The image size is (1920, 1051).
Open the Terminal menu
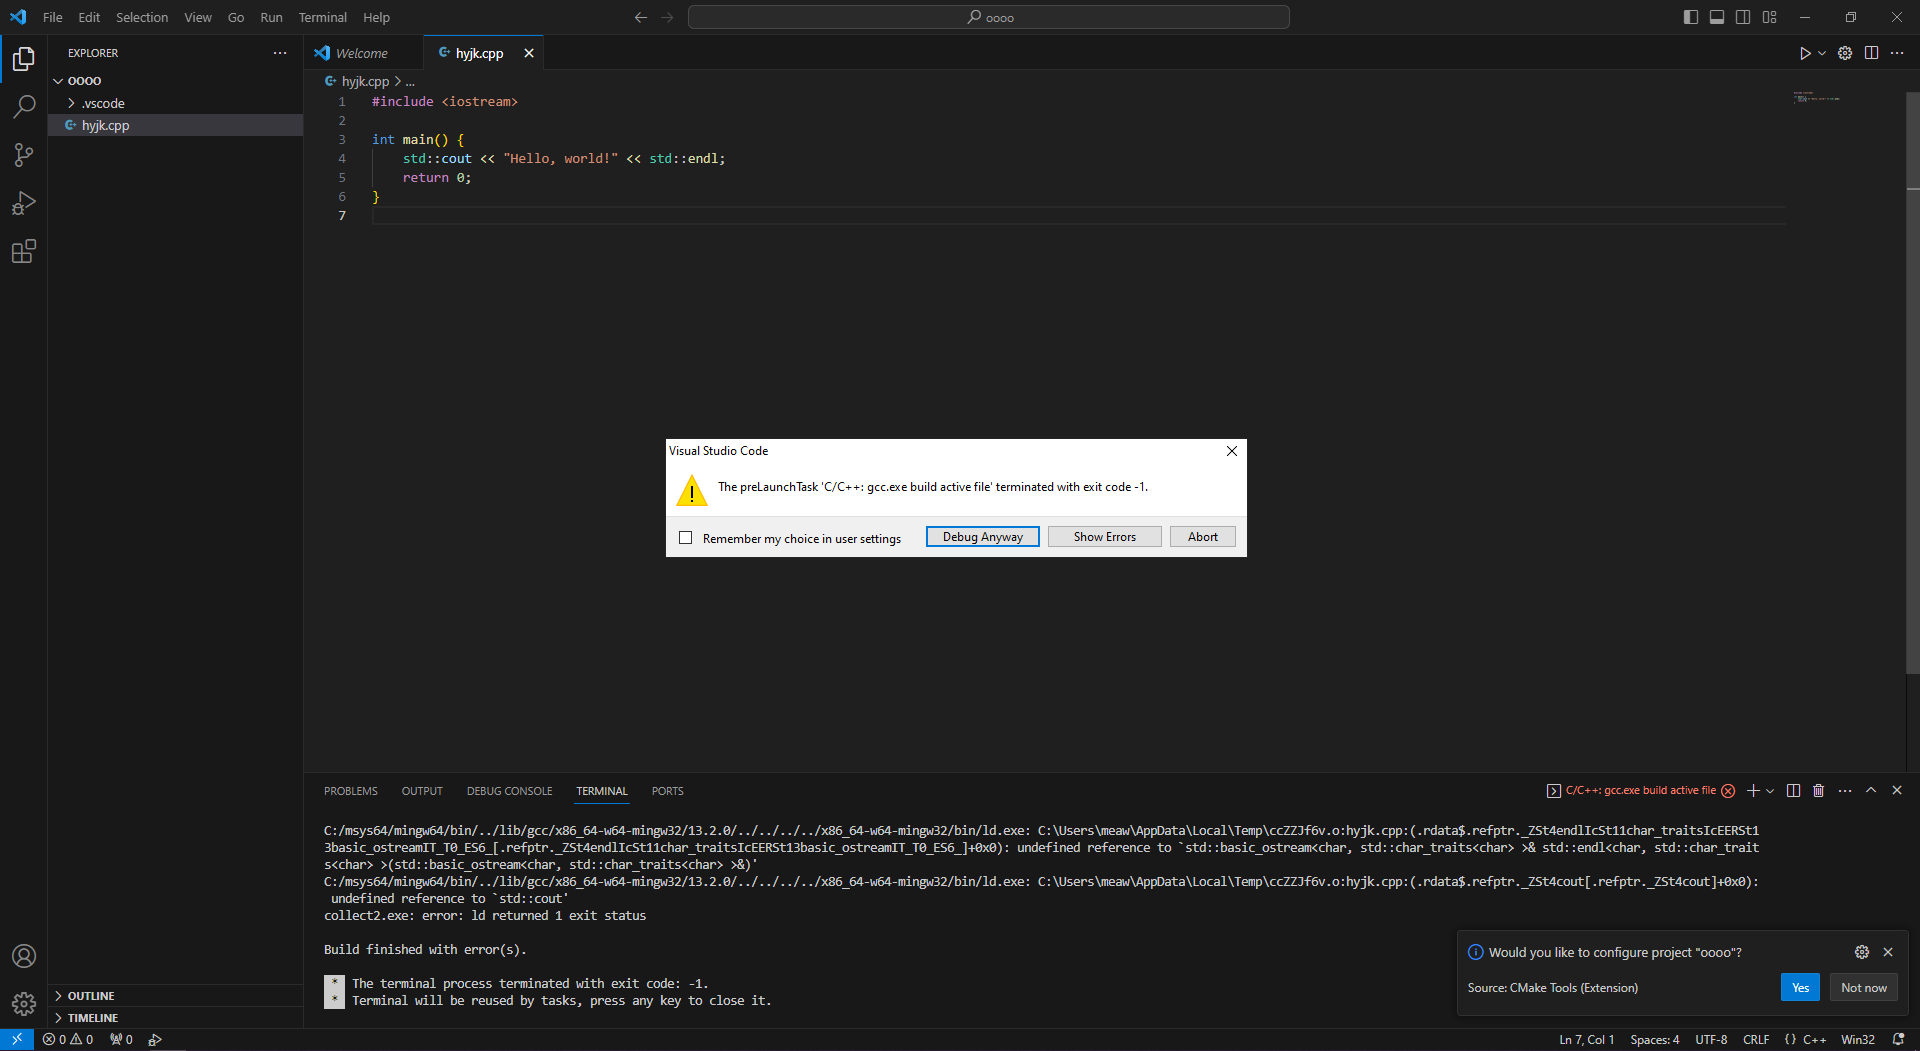[322, 17]
